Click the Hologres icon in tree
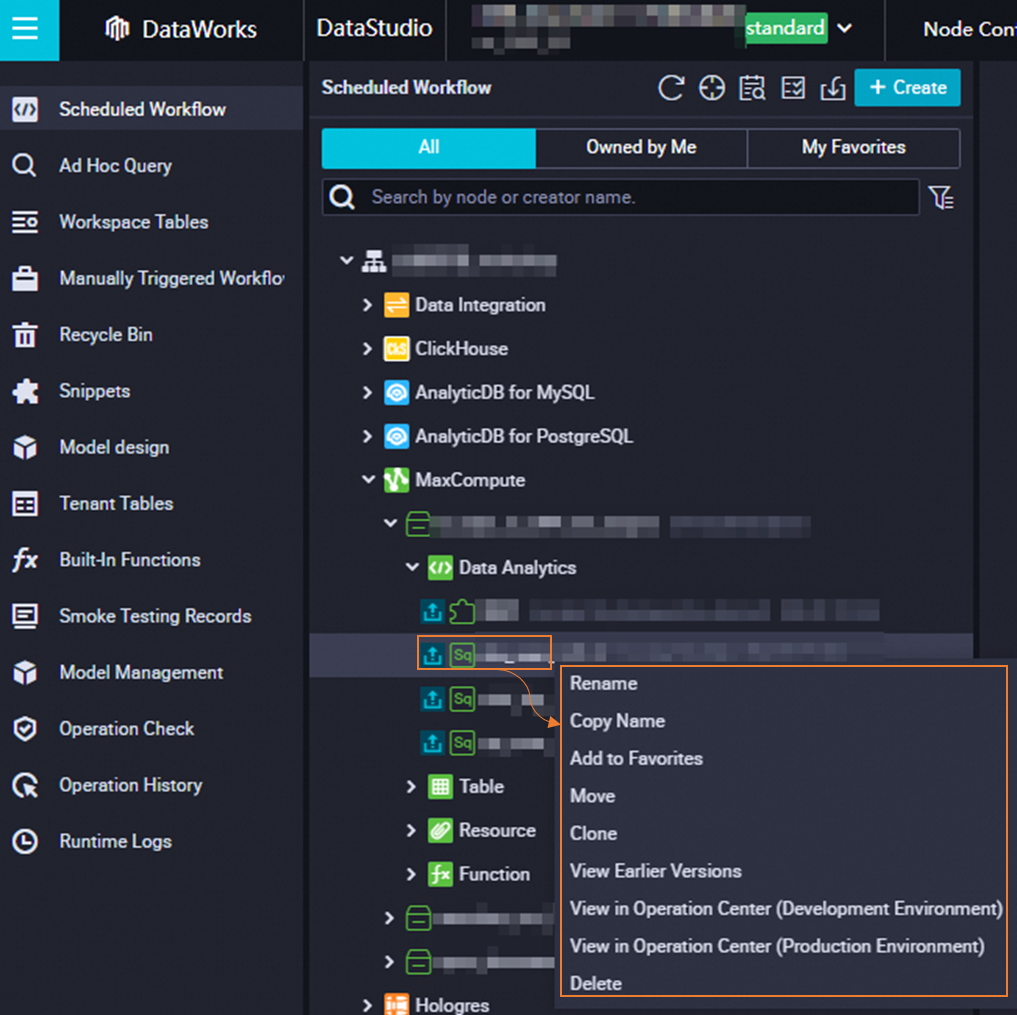Image resolution: width=1017 pixels, height=1015 pixels. 396,1004
